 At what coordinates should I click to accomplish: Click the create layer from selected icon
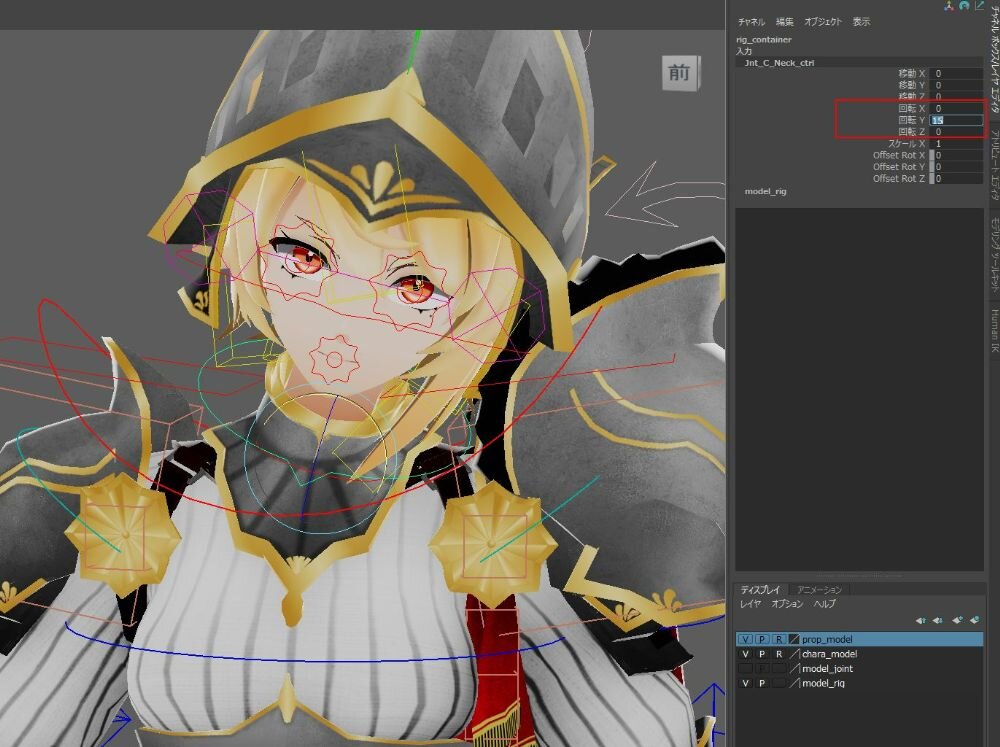click(974, 620)
